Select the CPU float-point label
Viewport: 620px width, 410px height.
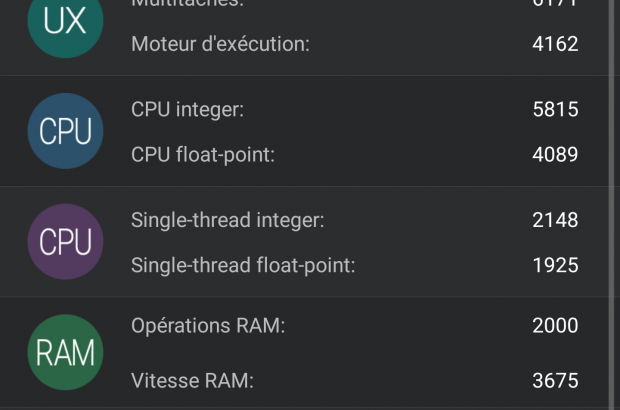(x=202, y=154)
